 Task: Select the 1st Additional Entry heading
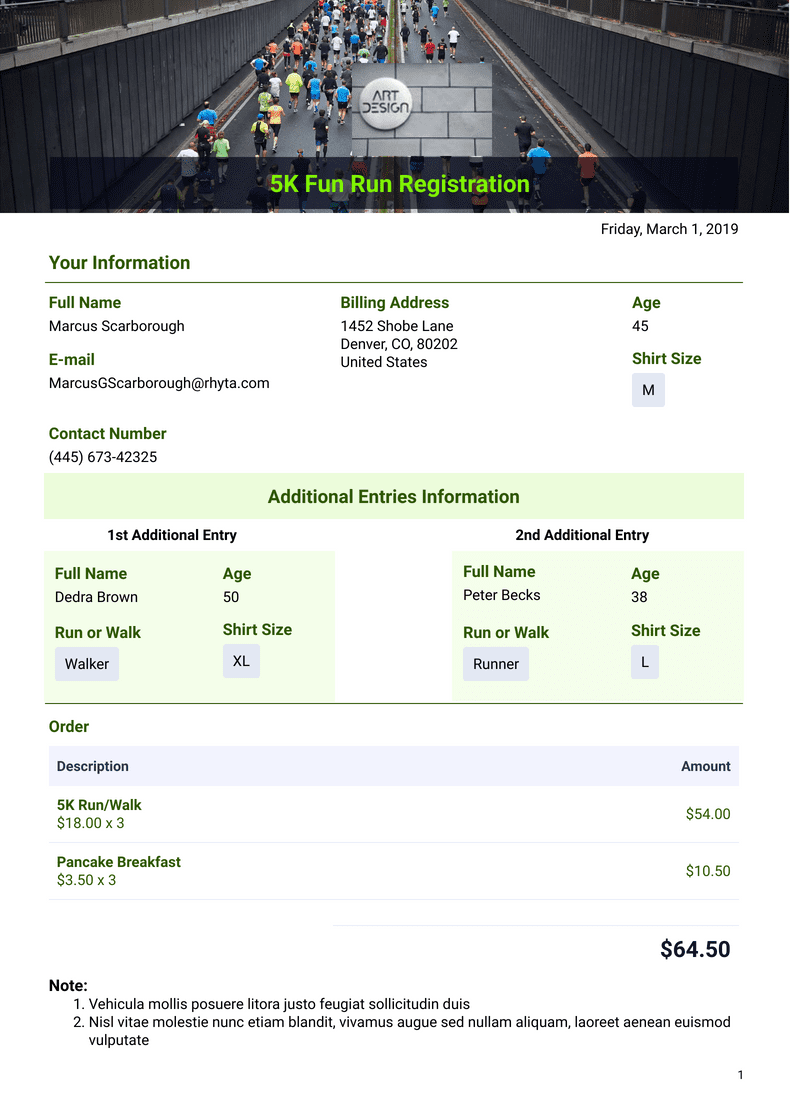(172, 535)
